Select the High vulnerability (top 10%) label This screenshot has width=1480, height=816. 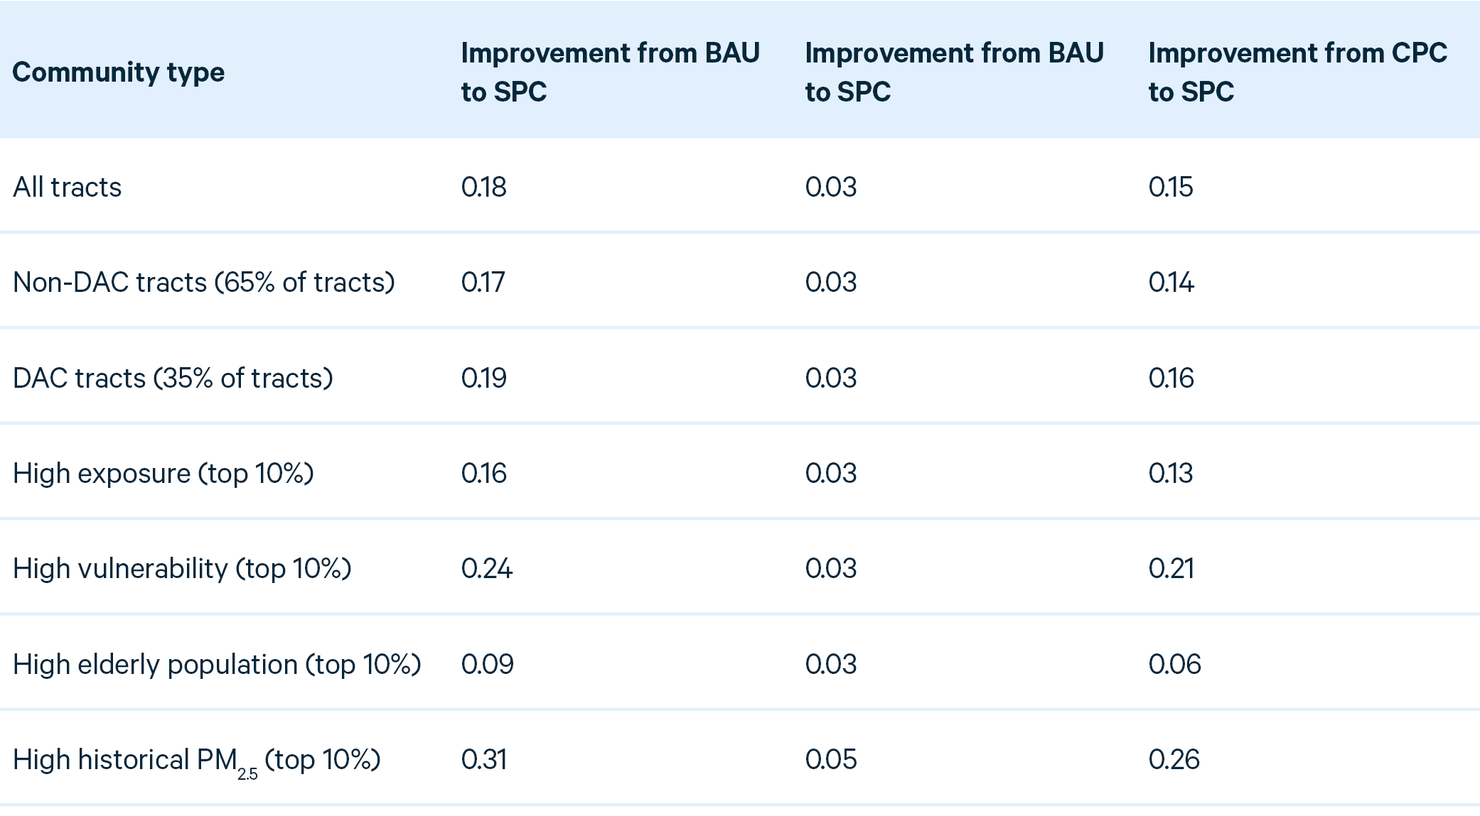[x=182, y=568]
